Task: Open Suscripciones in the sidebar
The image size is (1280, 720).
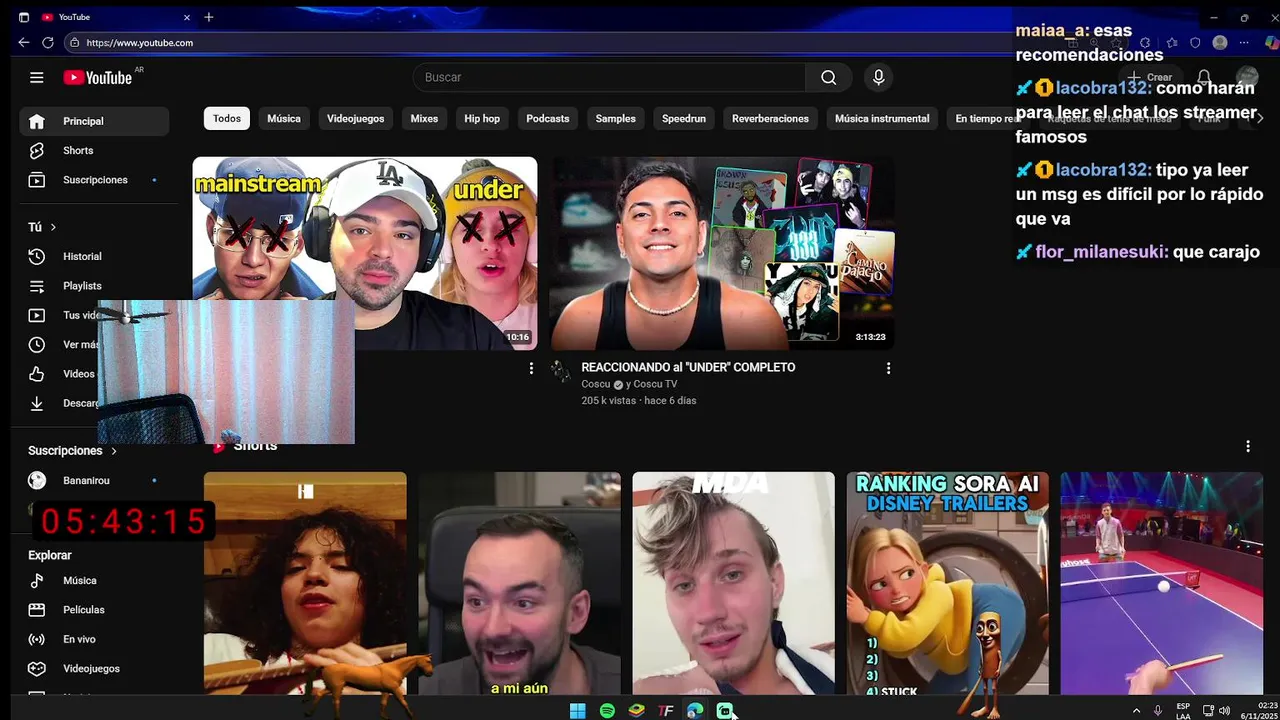Action: [94, 180]
